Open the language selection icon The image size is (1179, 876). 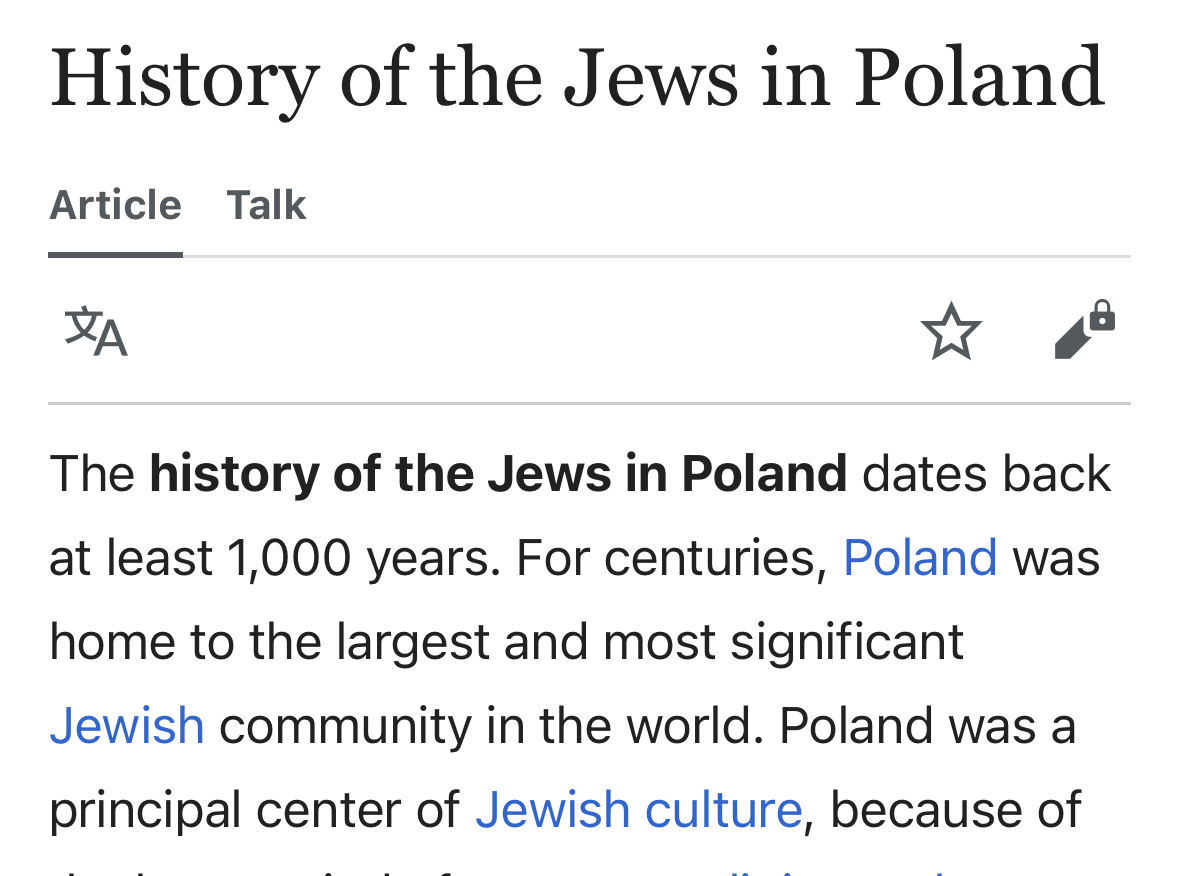tap(96, 333)
